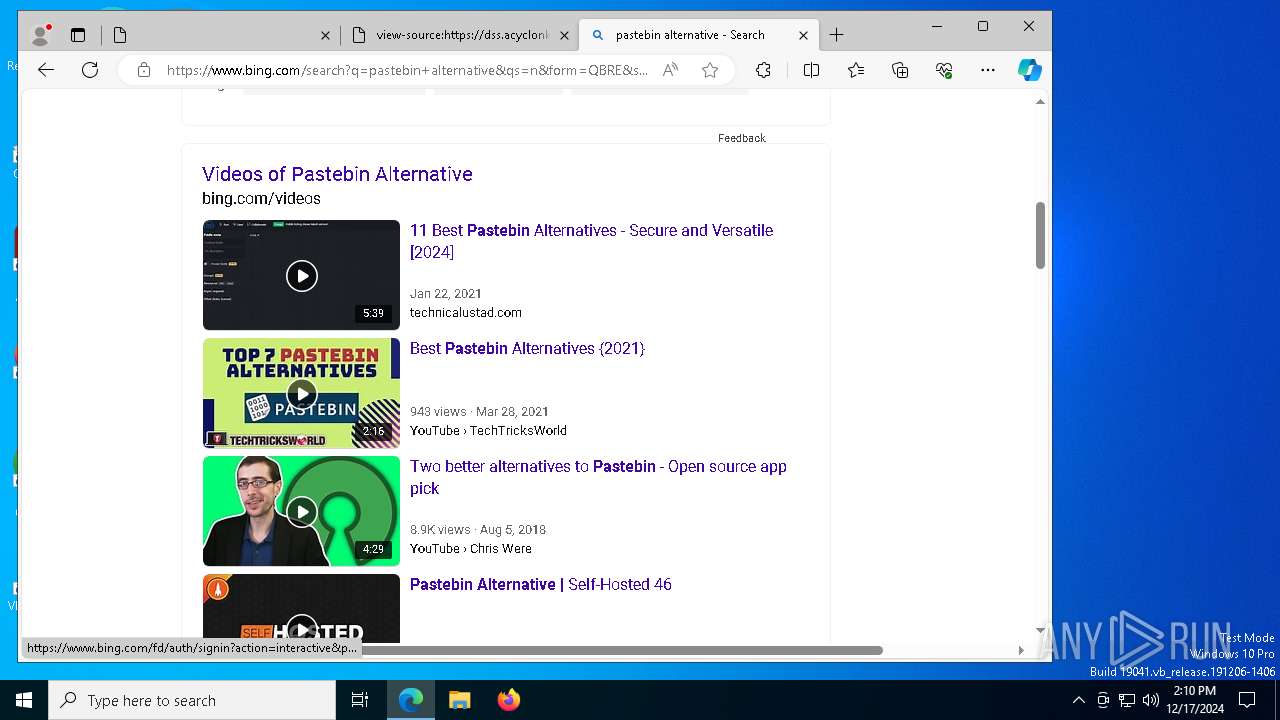This screenshot has height=720, width=1280.
Task: Open Read aloud in address bar
Action: coord(671,70)
